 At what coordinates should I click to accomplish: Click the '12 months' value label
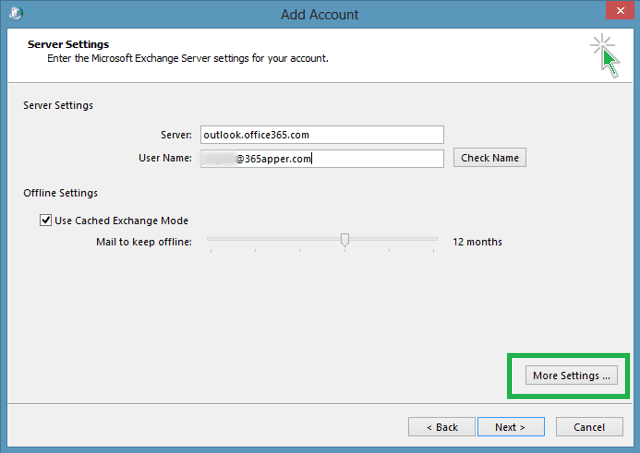click(477, 242)
